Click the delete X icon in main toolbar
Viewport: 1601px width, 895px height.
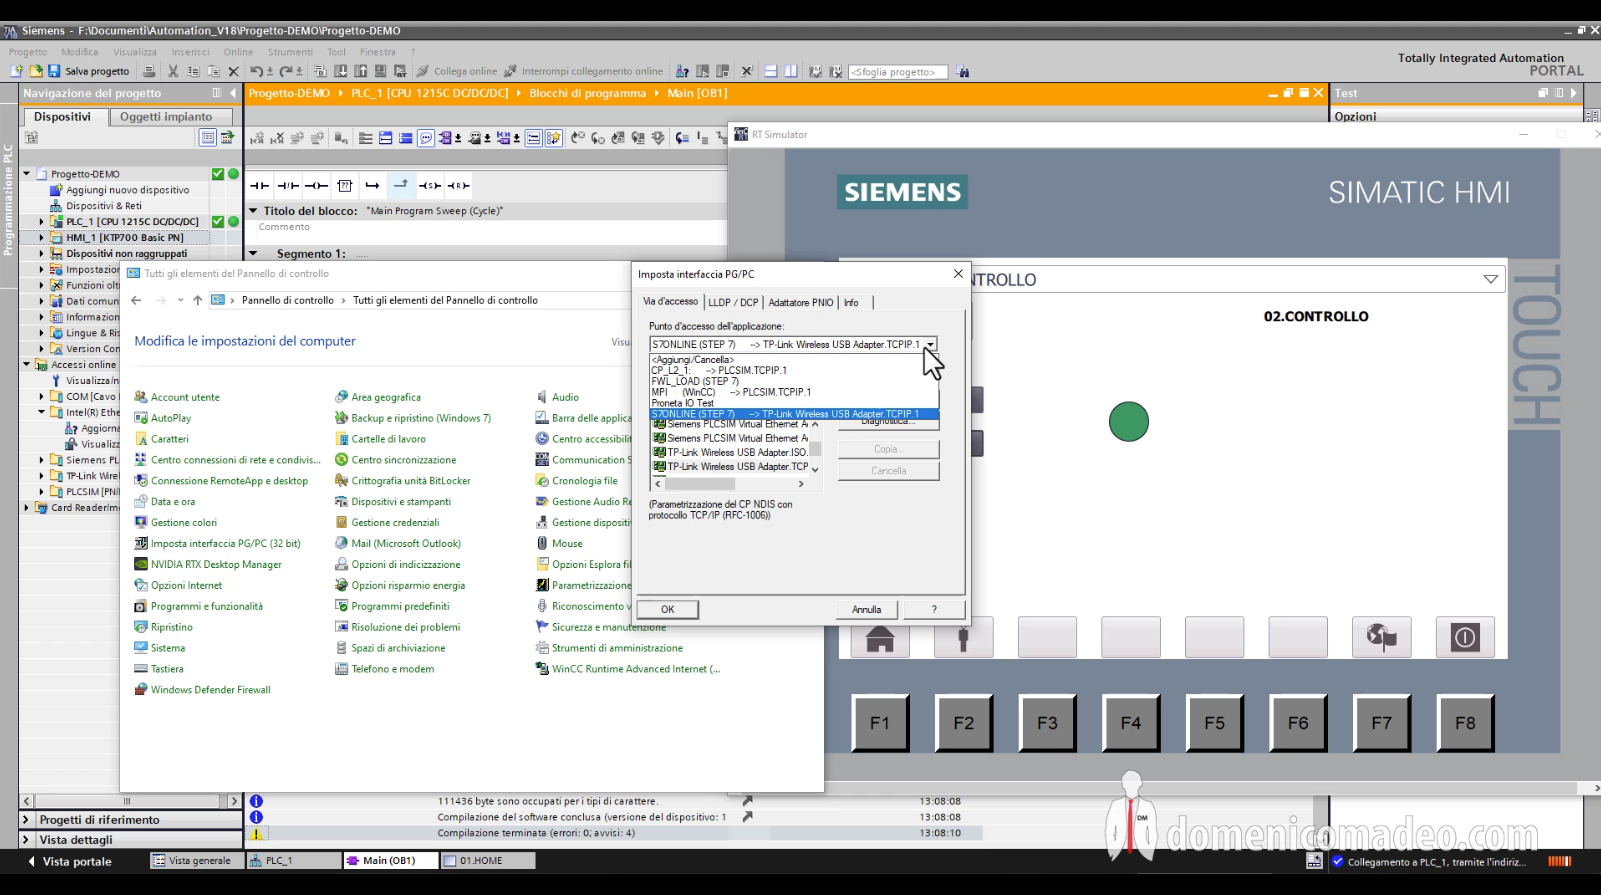coord(233,71)
